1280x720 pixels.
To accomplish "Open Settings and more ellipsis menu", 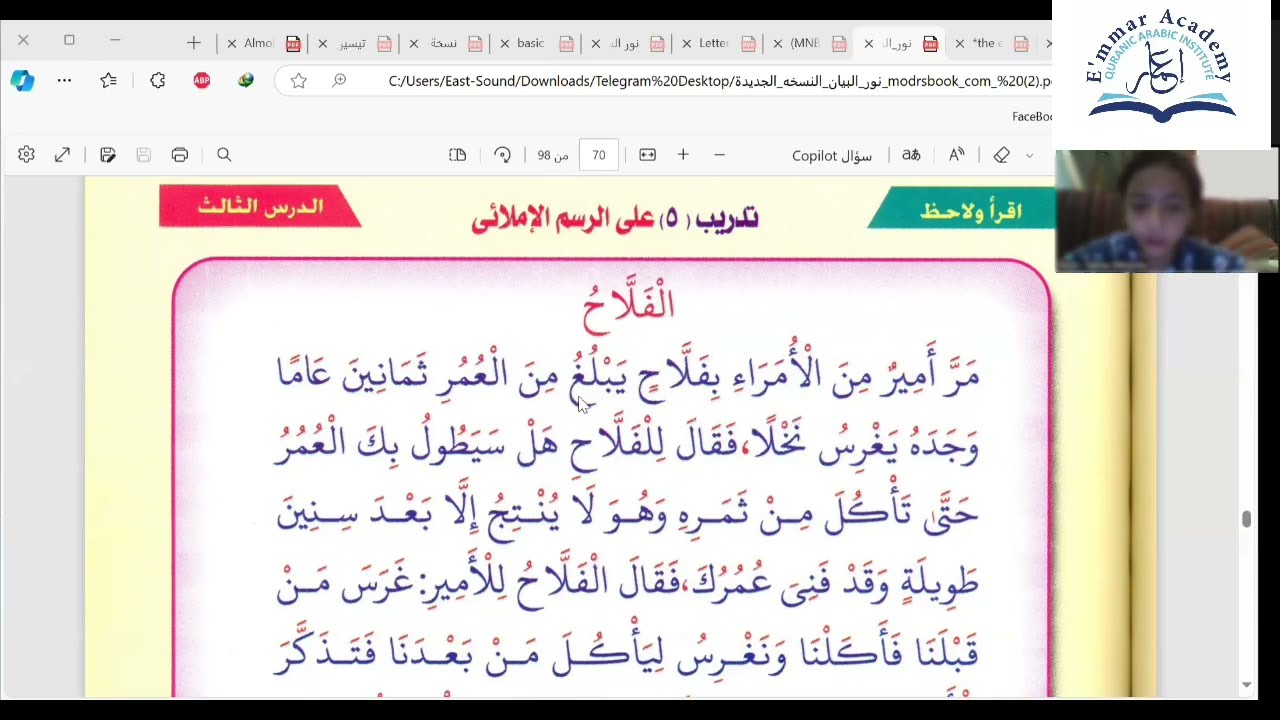I will [64, 81].
